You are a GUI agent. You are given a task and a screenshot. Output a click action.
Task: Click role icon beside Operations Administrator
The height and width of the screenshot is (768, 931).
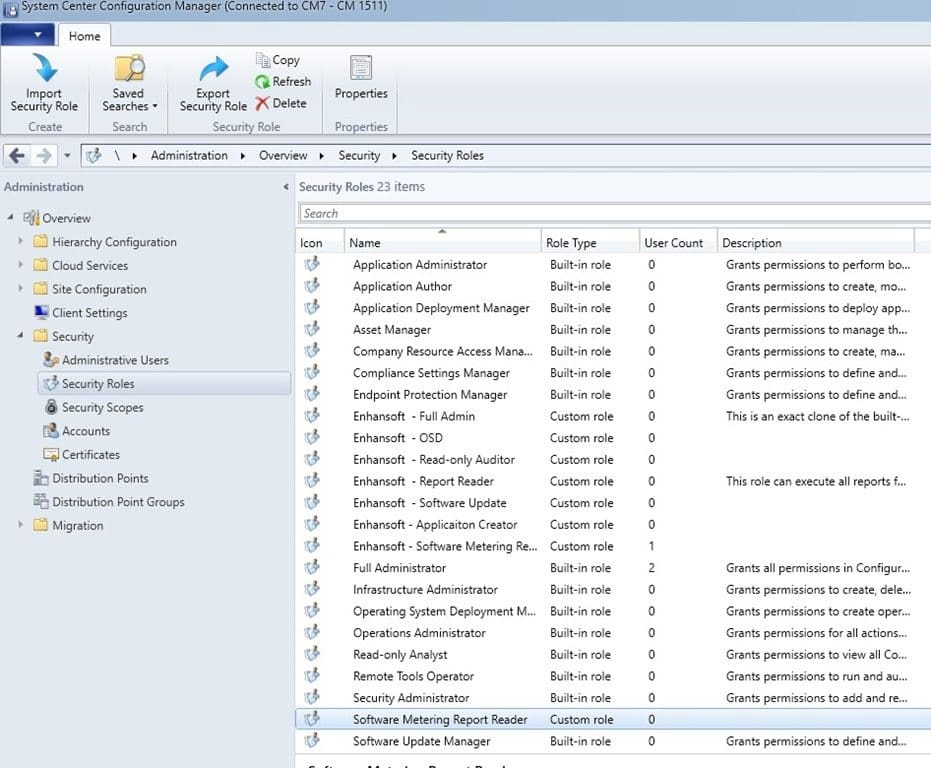point(312,632)
